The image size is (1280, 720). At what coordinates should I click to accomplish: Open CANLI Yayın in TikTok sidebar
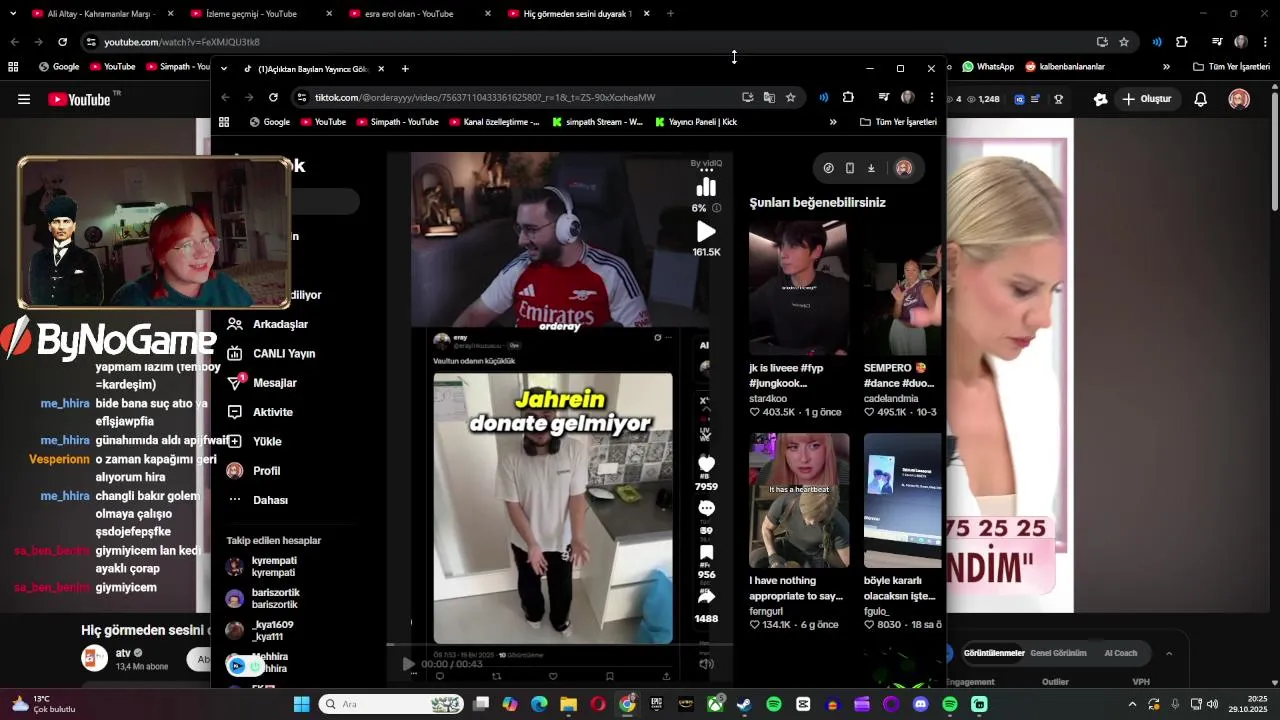pos(271,353)
